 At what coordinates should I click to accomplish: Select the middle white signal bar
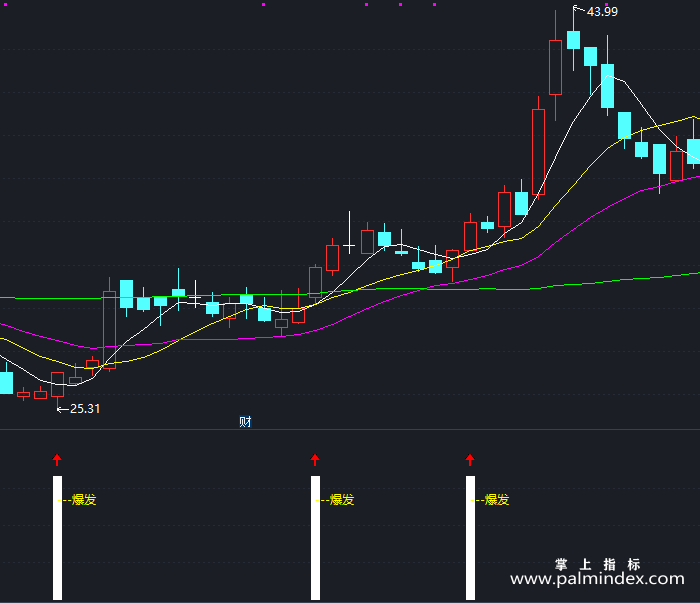316,538
